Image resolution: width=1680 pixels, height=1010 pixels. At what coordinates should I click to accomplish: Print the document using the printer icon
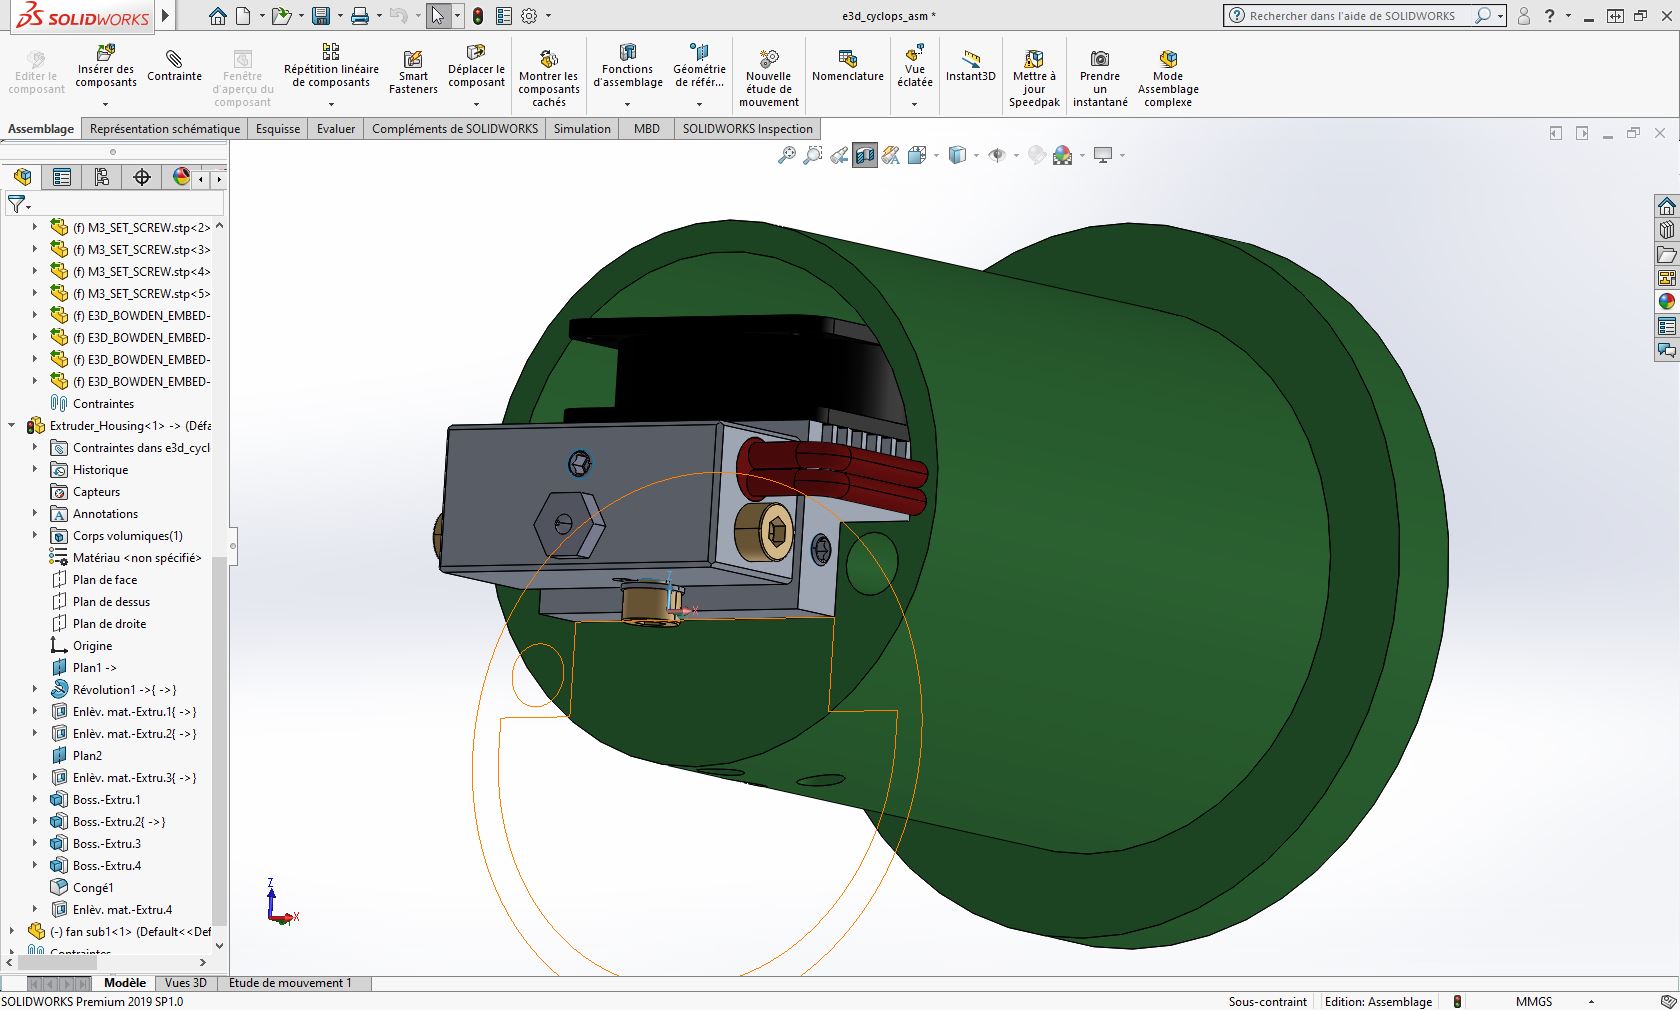360,16
